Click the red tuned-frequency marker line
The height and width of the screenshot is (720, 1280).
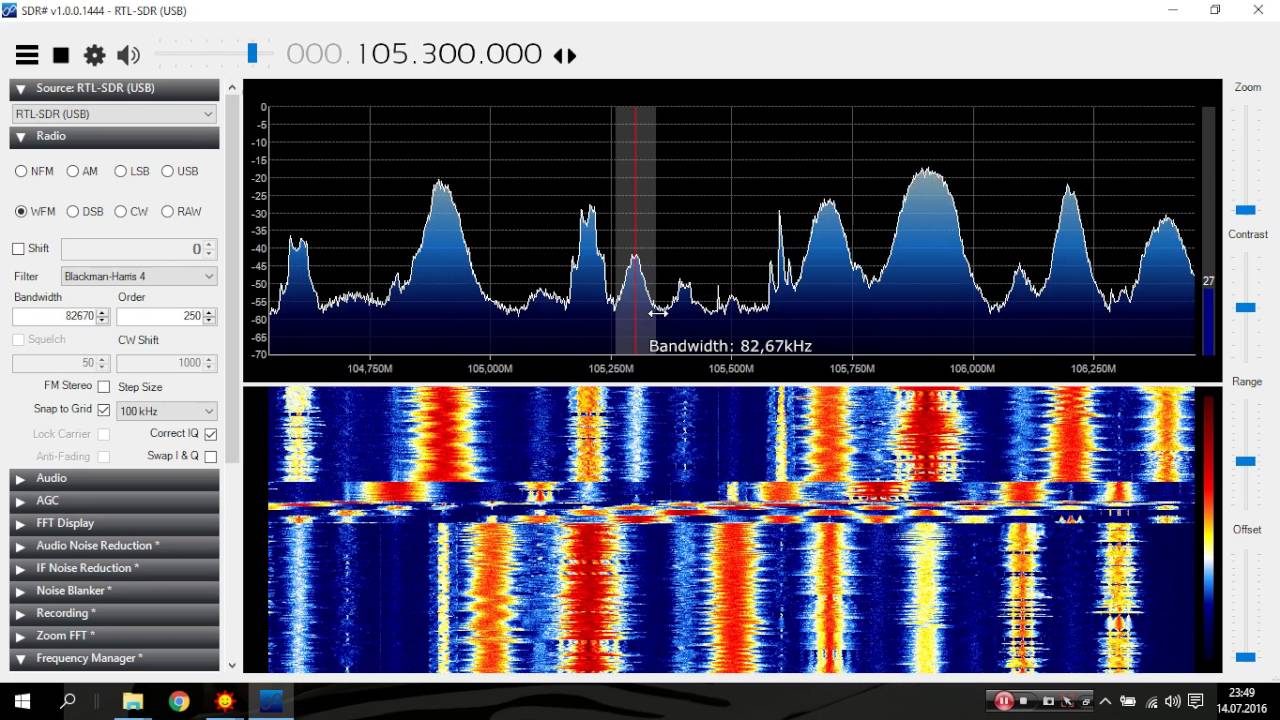click(x=635, y=230)
